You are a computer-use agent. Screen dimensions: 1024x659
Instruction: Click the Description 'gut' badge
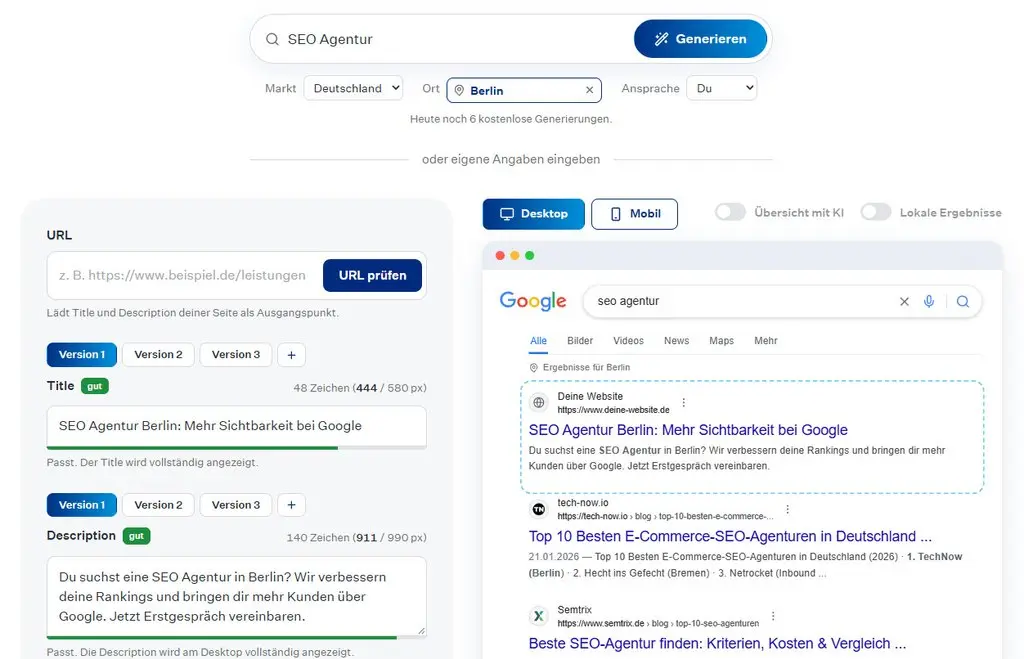click(x=136, y=536)
